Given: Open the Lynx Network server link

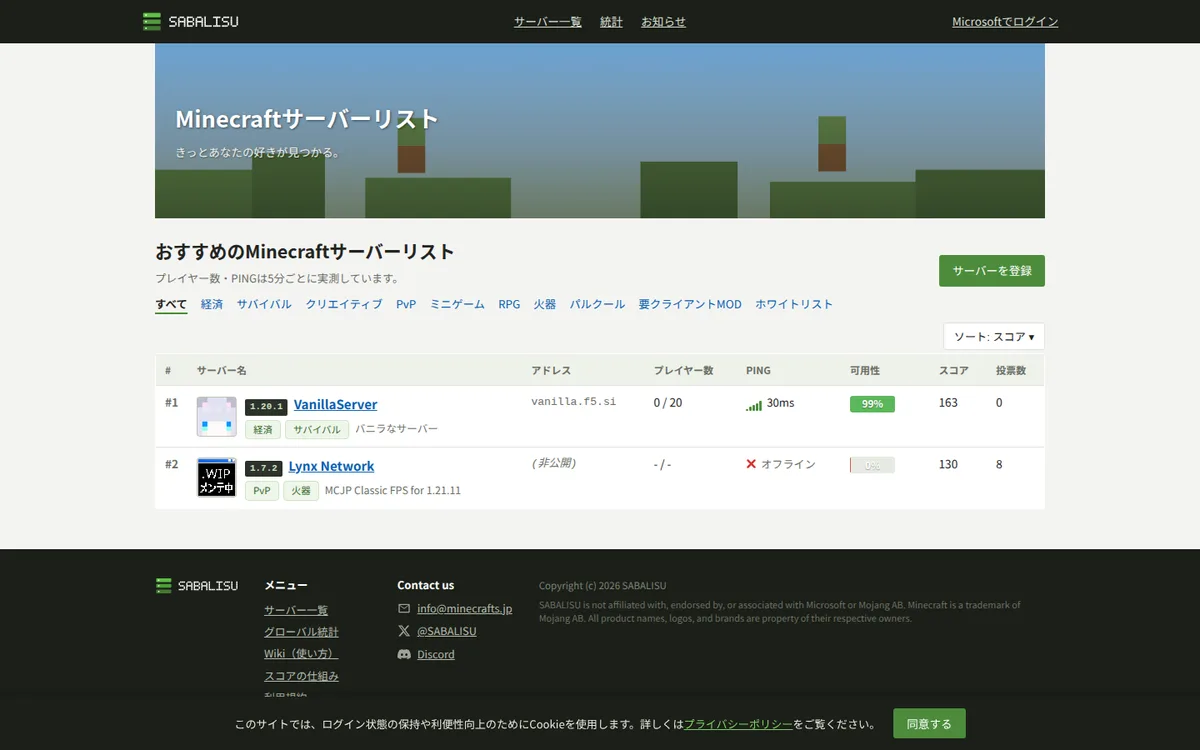Looking at the screenshot, I should click(331, 466).
